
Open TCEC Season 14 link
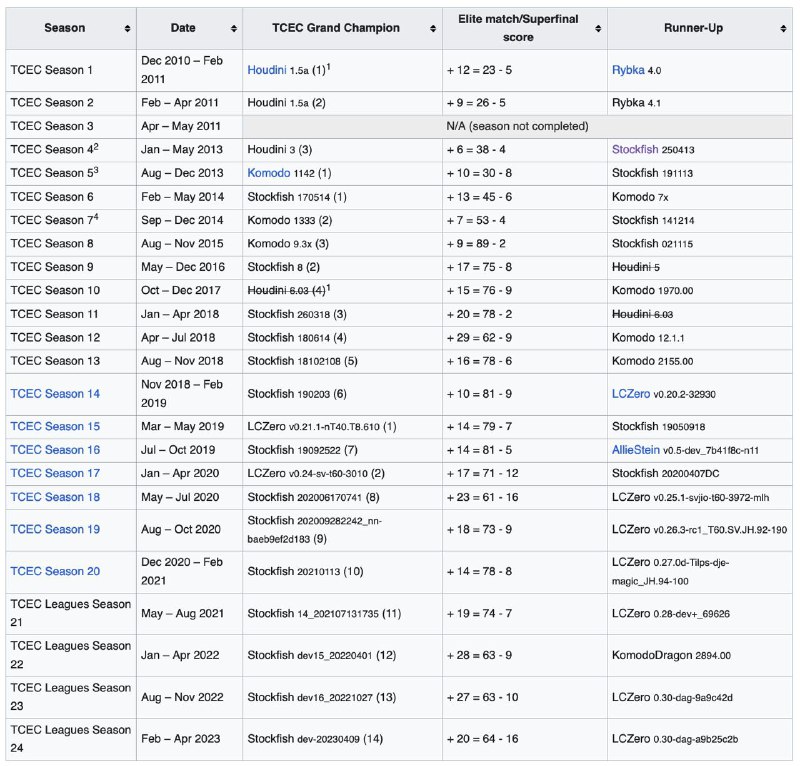coord(55,393)
